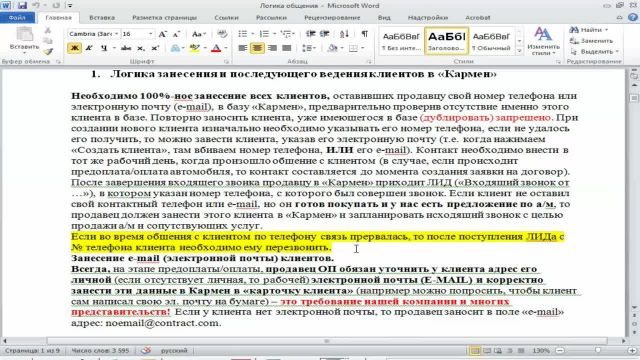Open the borders dropdown
Screen dimensions: 640x360
(x=362, y=48)
